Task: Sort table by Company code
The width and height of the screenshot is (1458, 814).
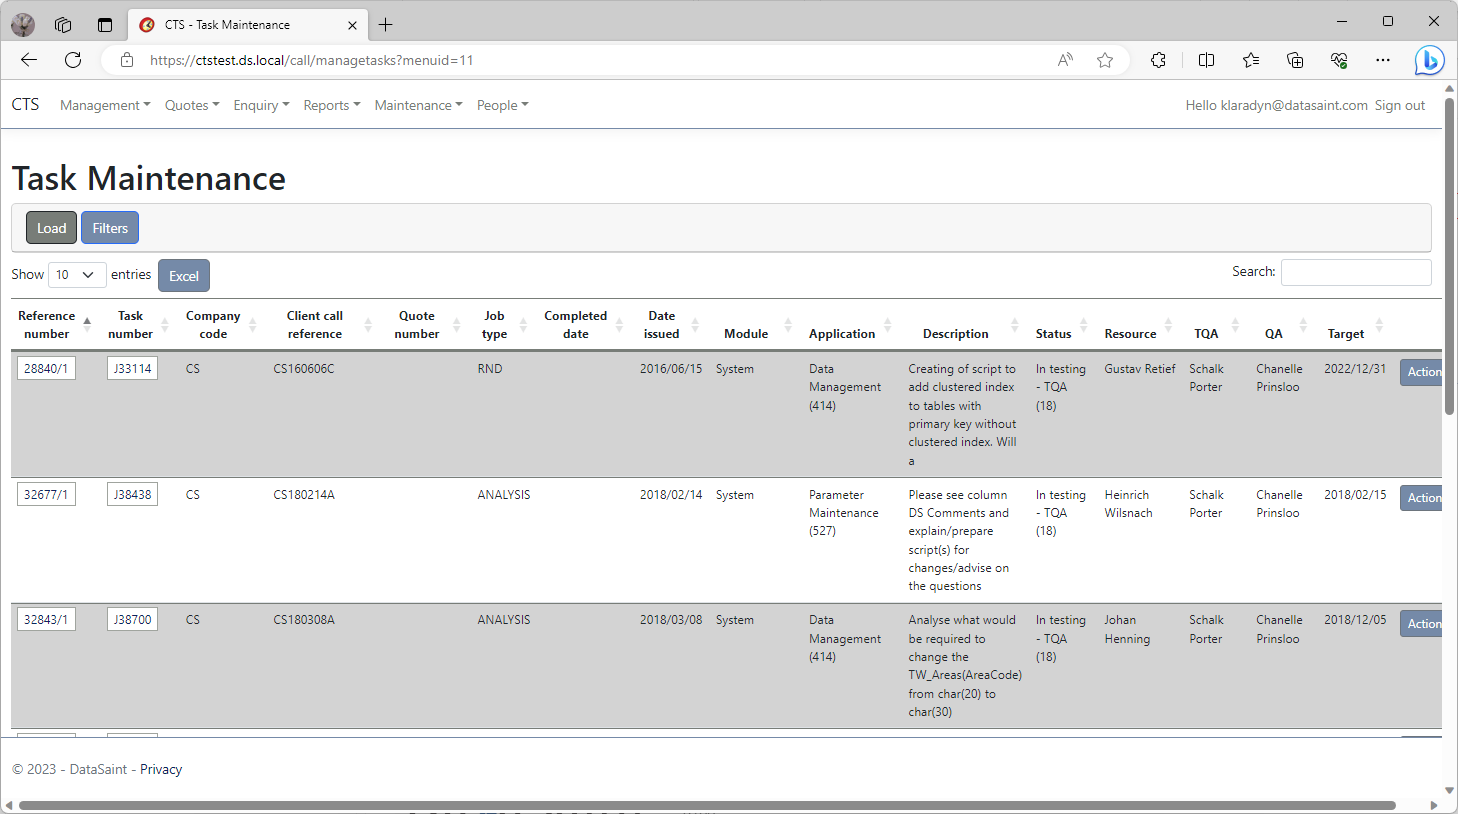Action: (220, 325)
